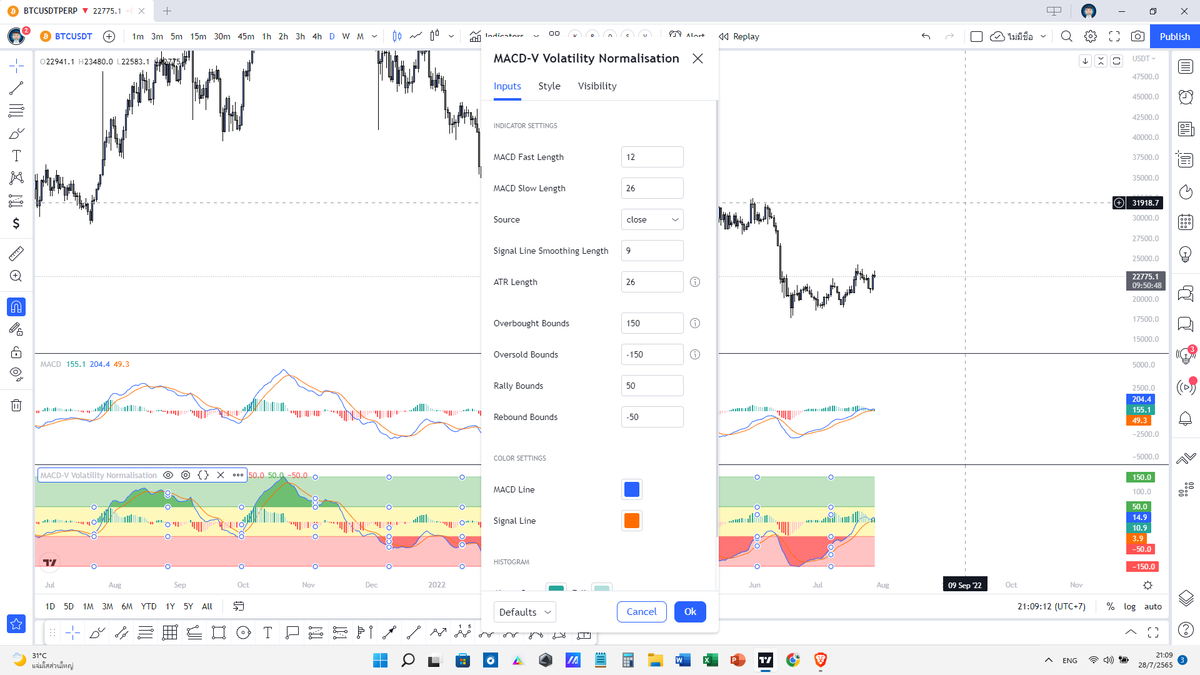Open the Signal Line orange color swatch
This screenshot has width=1200, height=675.
[632, 520]
